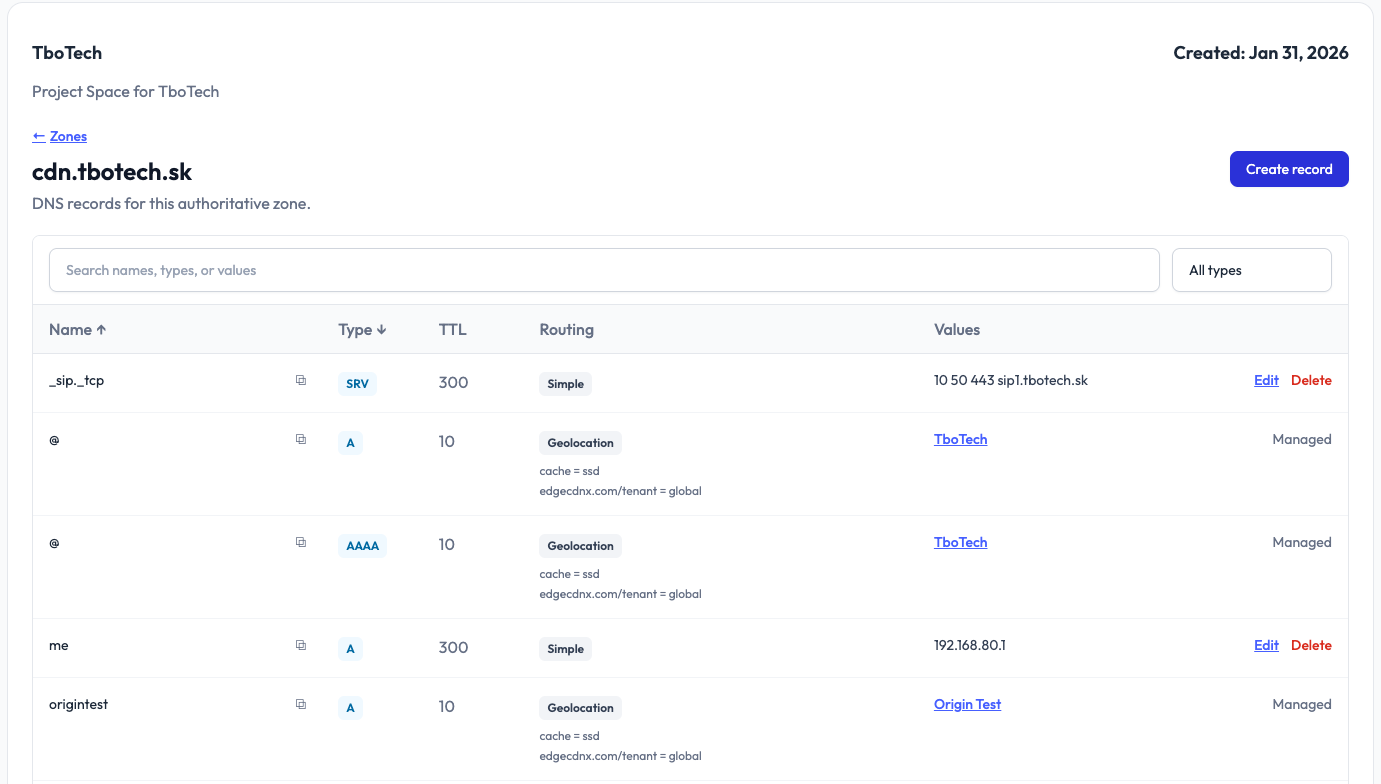Click the Routing column header
Screen dimensions: 1381x784
coord(567,329)
